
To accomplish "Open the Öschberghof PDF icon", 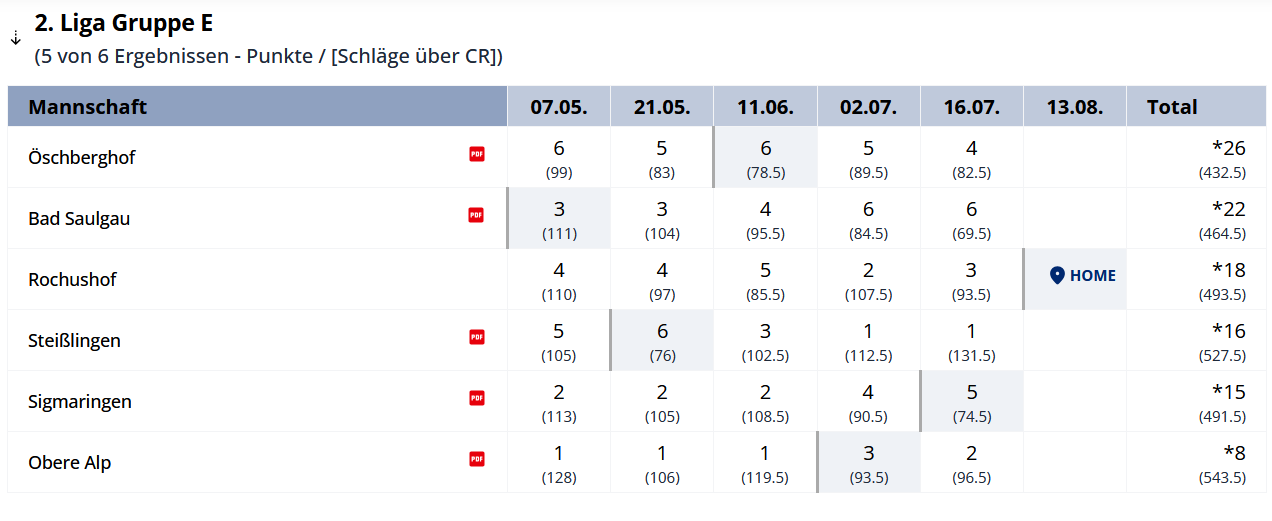I will (477, 154).
